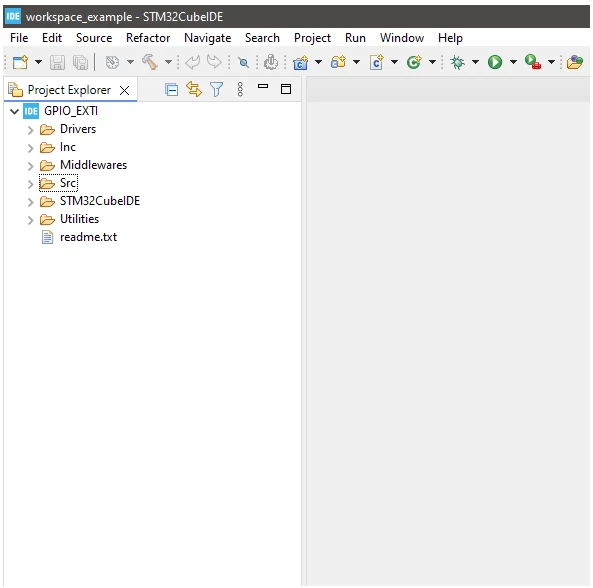Click the hammer Build icon

click(150, 62)
